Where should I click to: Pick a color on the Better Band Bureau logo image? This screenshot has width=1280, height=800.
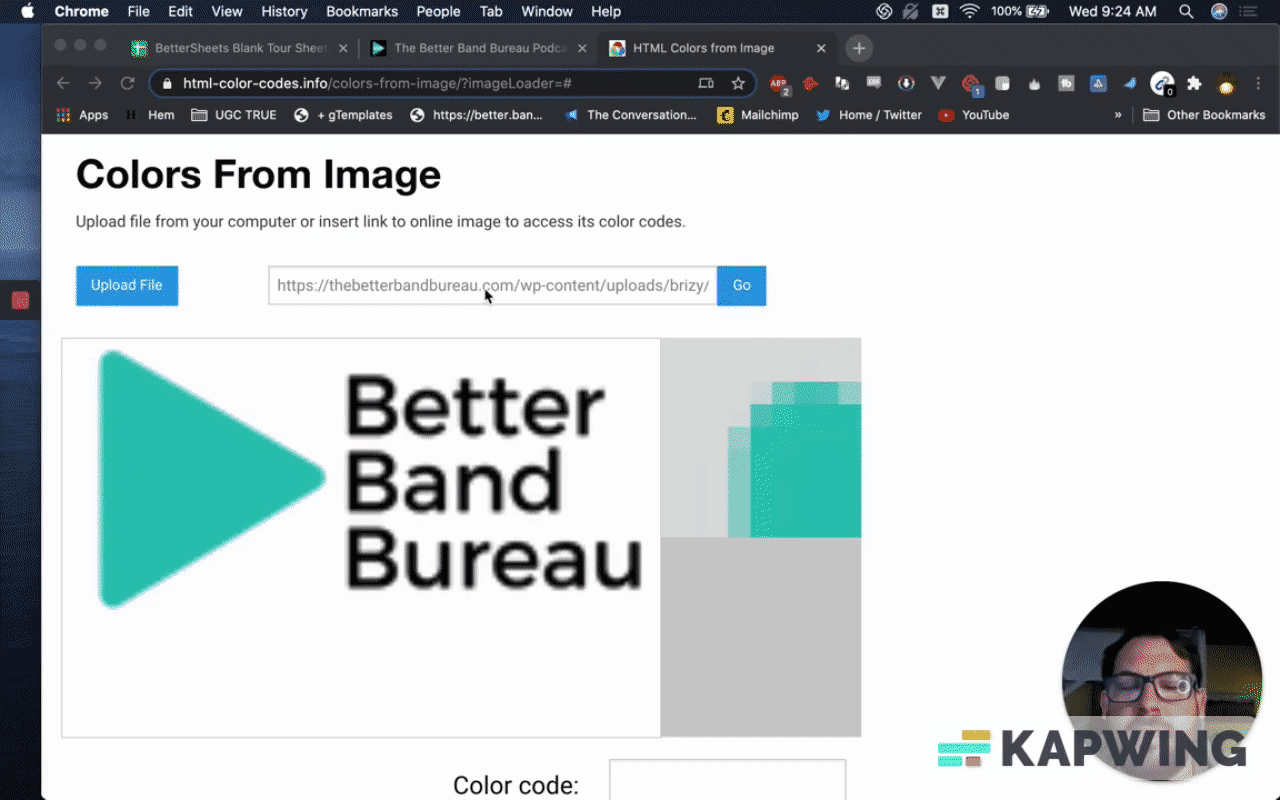pyautogui.click(x=361, y=538)
